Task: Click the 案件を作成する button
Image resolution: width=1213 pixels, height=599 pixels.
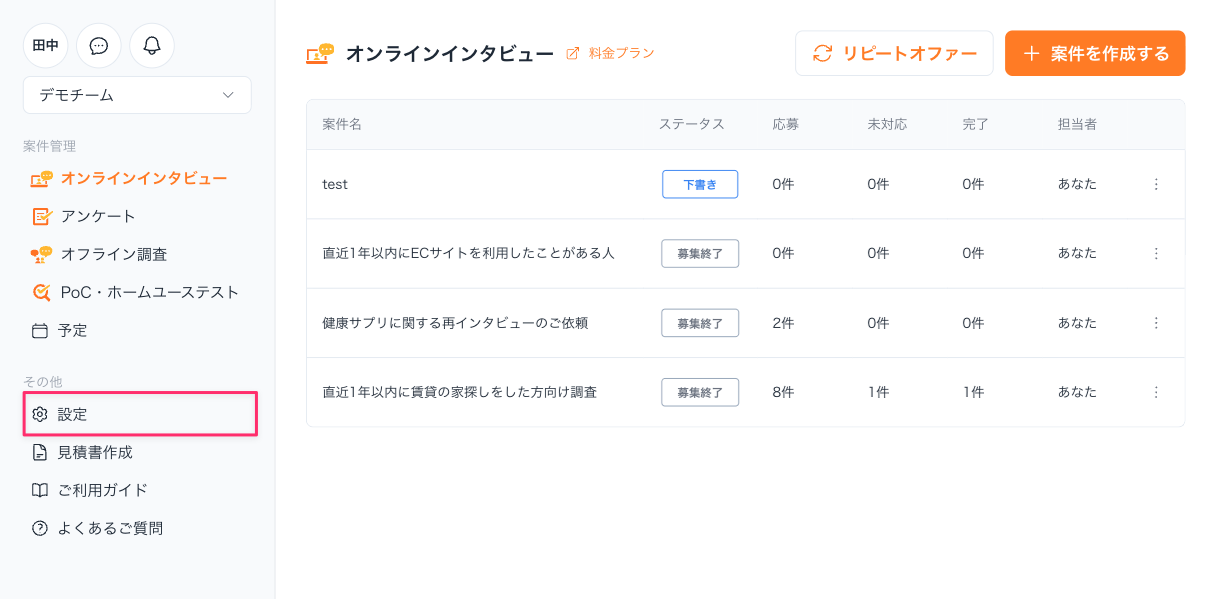Action: pyautogui.click(x=1095, y=53)
